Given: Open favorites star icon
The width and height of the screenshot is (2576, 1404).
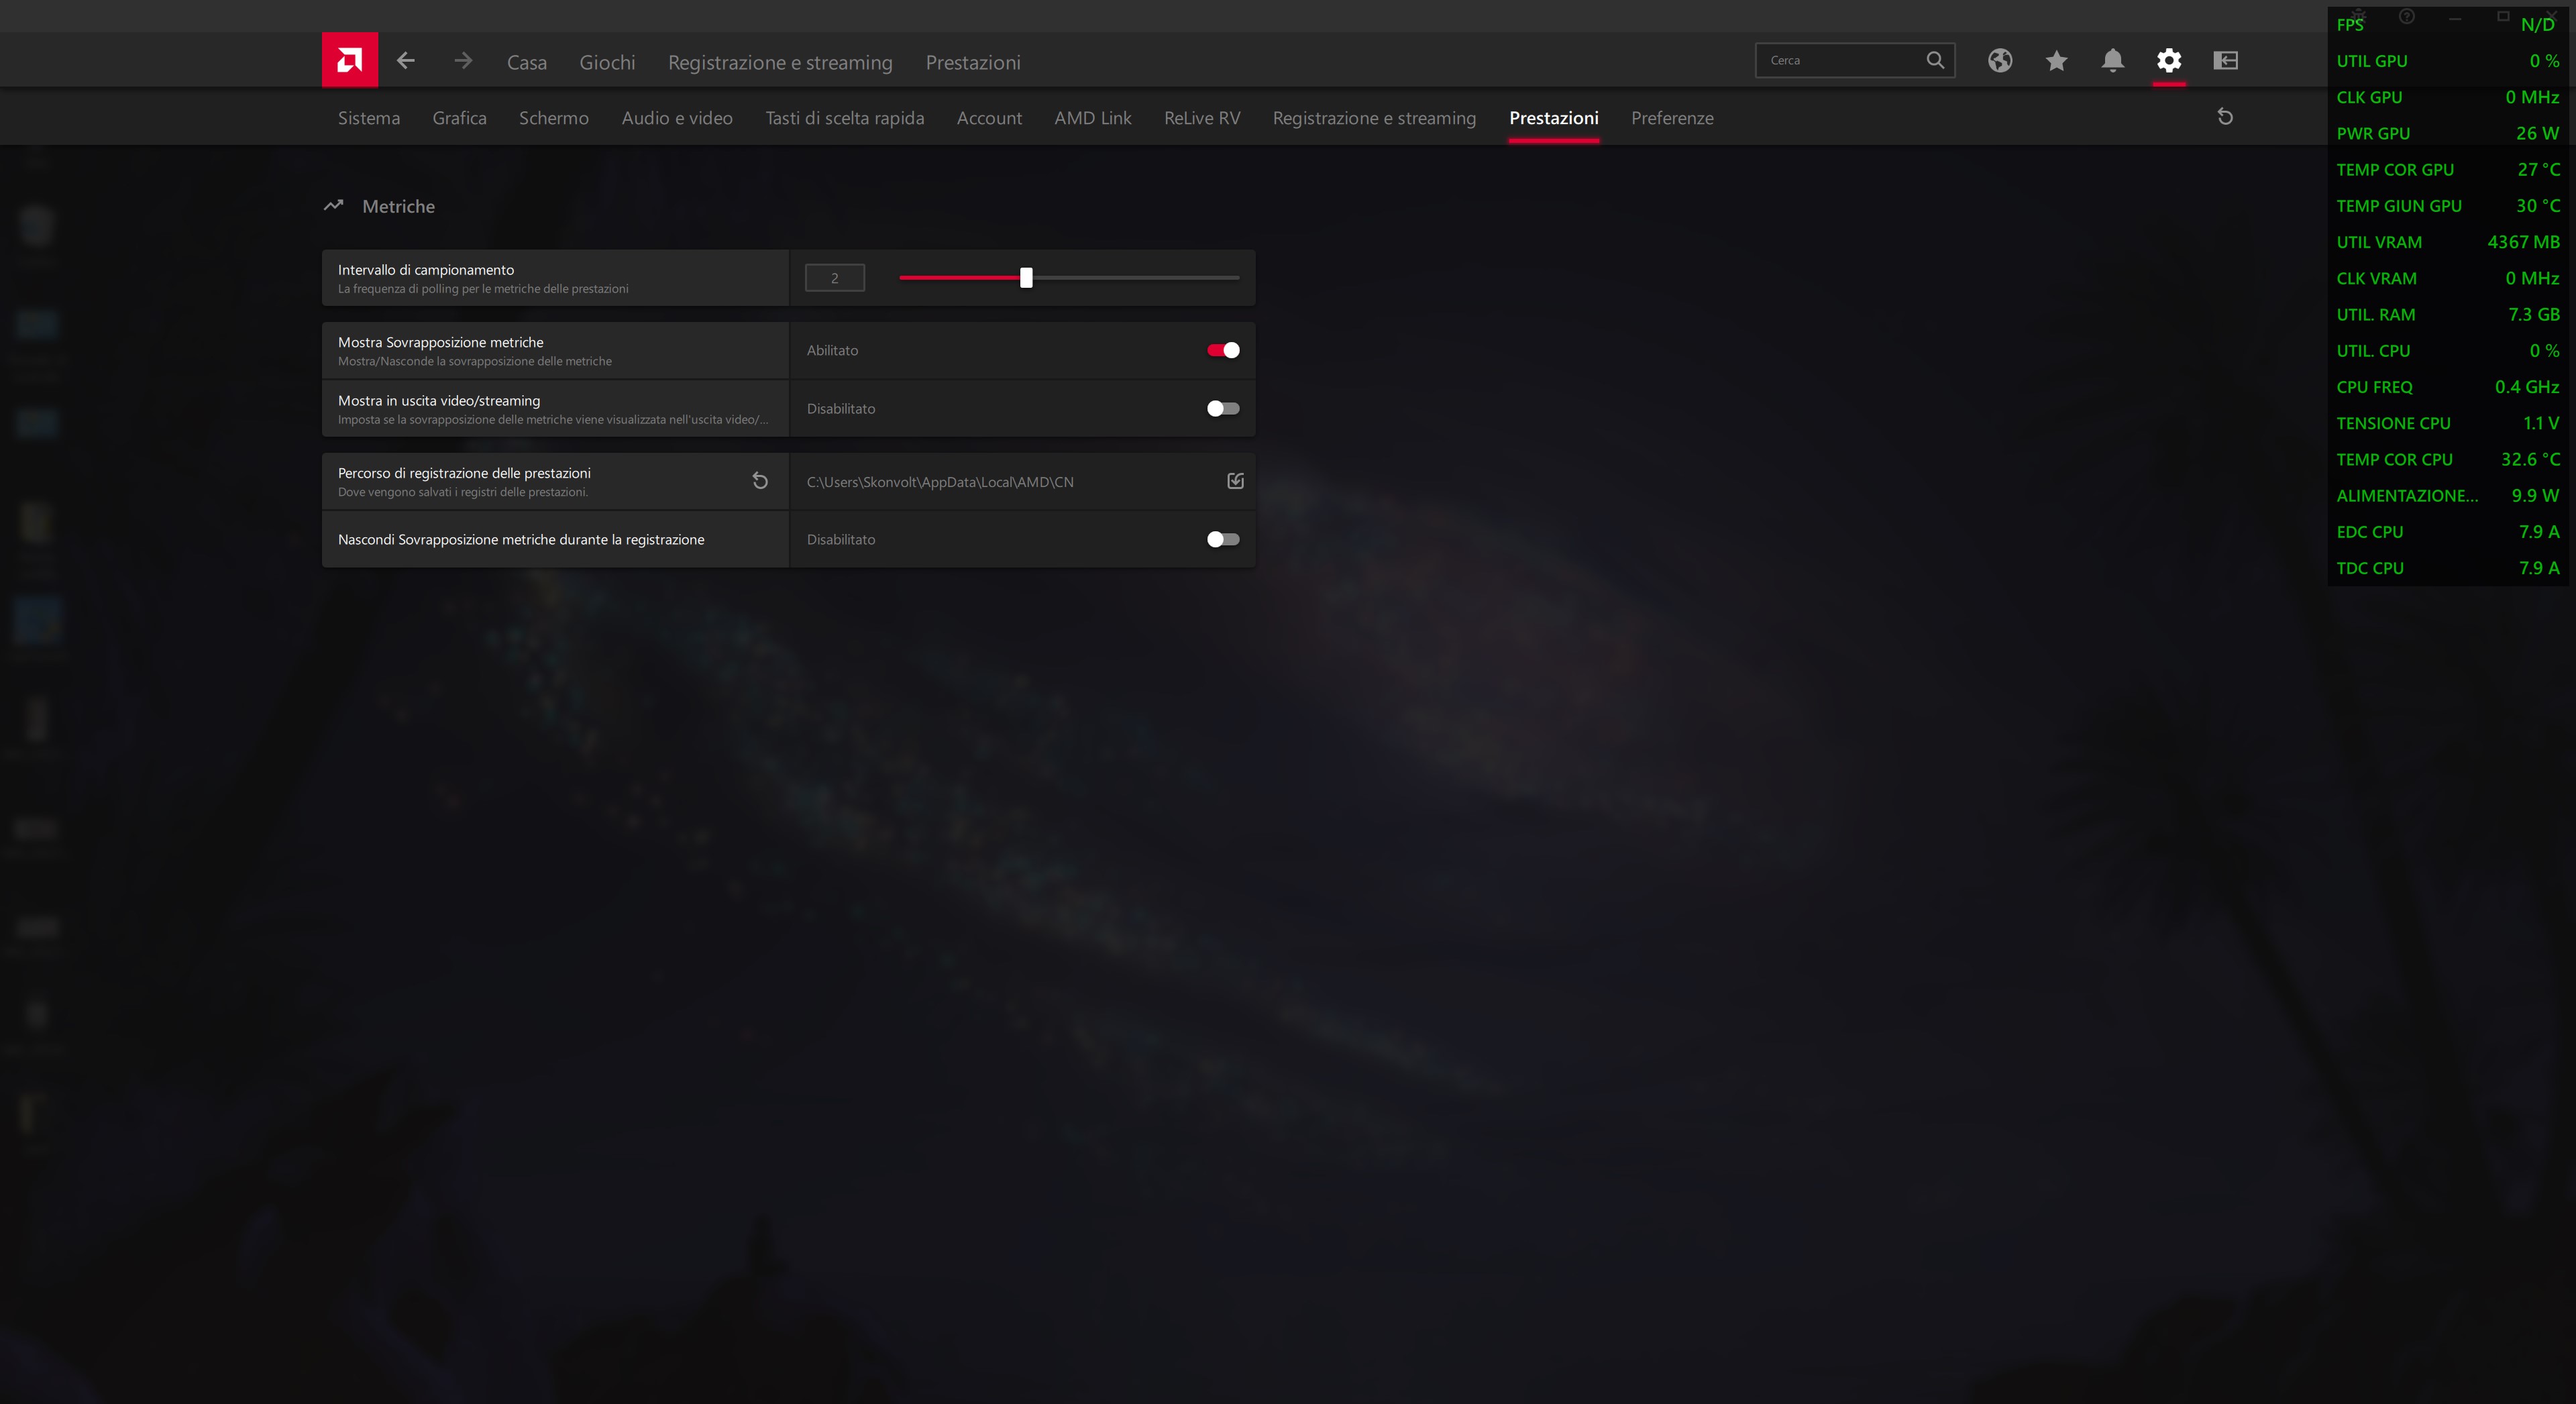Looking at the screenshot, I should [x=2056, y=61].
